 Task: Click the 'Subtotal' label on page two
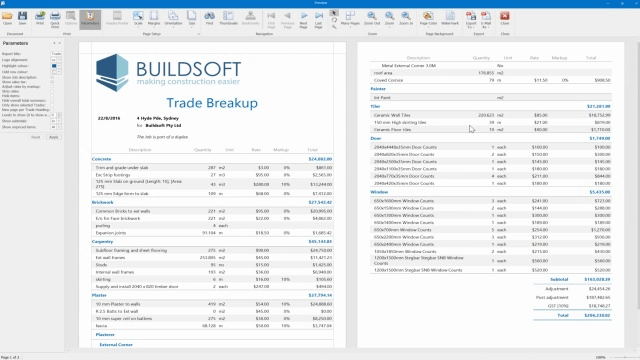pos(559,279)
